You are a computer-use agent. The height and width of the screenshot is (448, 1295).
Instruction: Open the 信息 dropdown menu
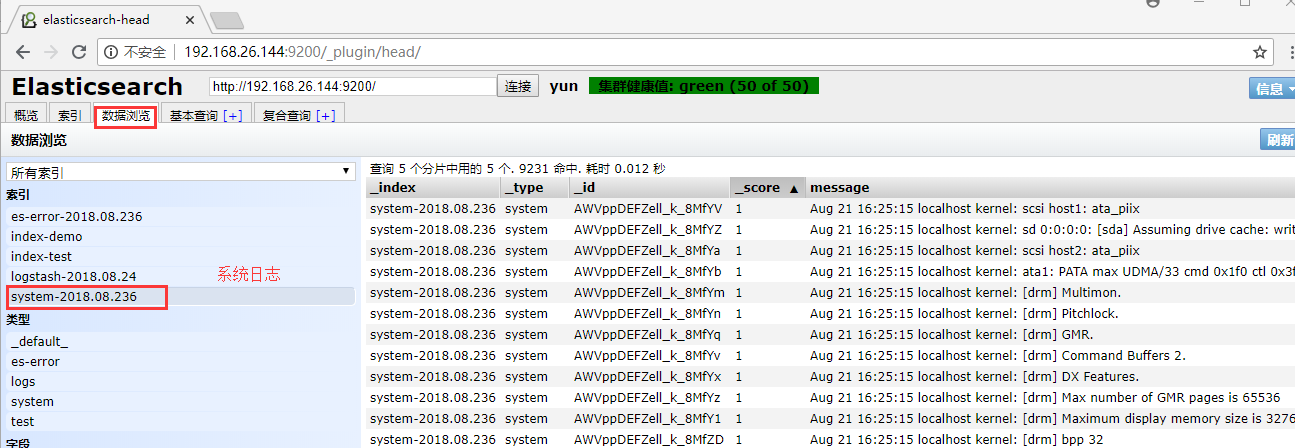1271,88
